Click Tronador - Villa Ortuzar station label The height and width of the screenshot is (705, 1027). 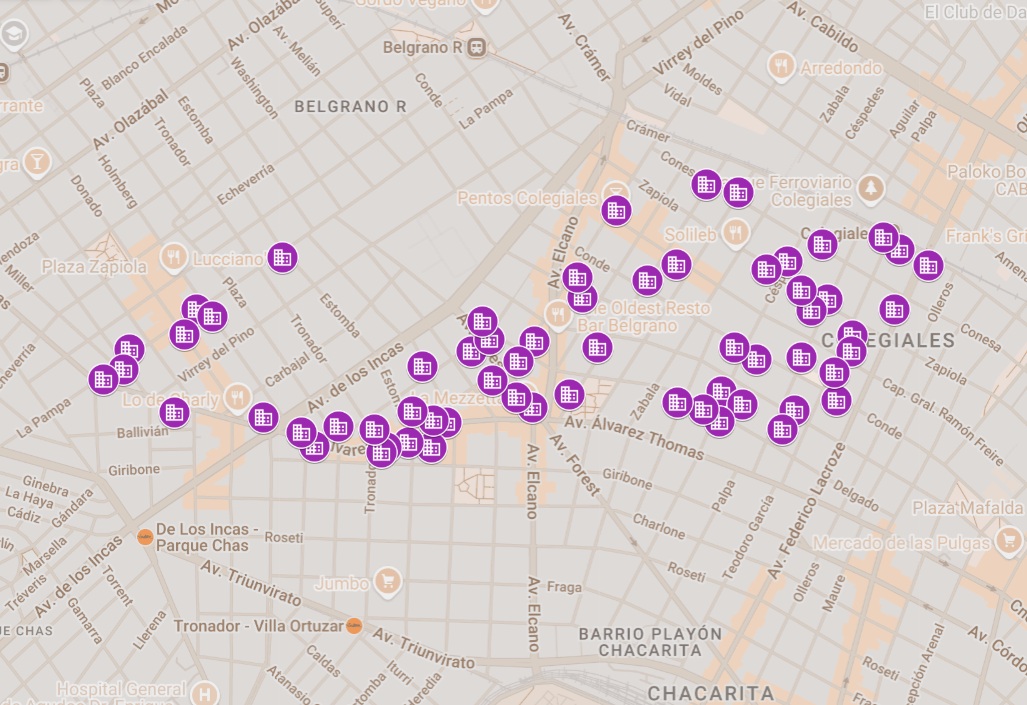[x=259, y=626]
